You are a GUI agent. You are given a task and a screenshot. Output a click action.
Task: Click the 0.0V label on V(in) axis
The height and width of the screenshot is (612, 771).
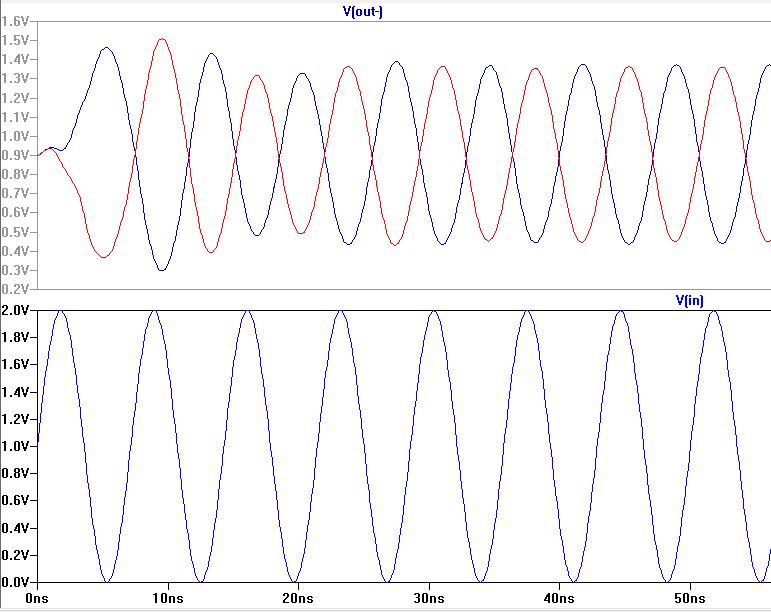pyautogui.click(x=15, y=582)
